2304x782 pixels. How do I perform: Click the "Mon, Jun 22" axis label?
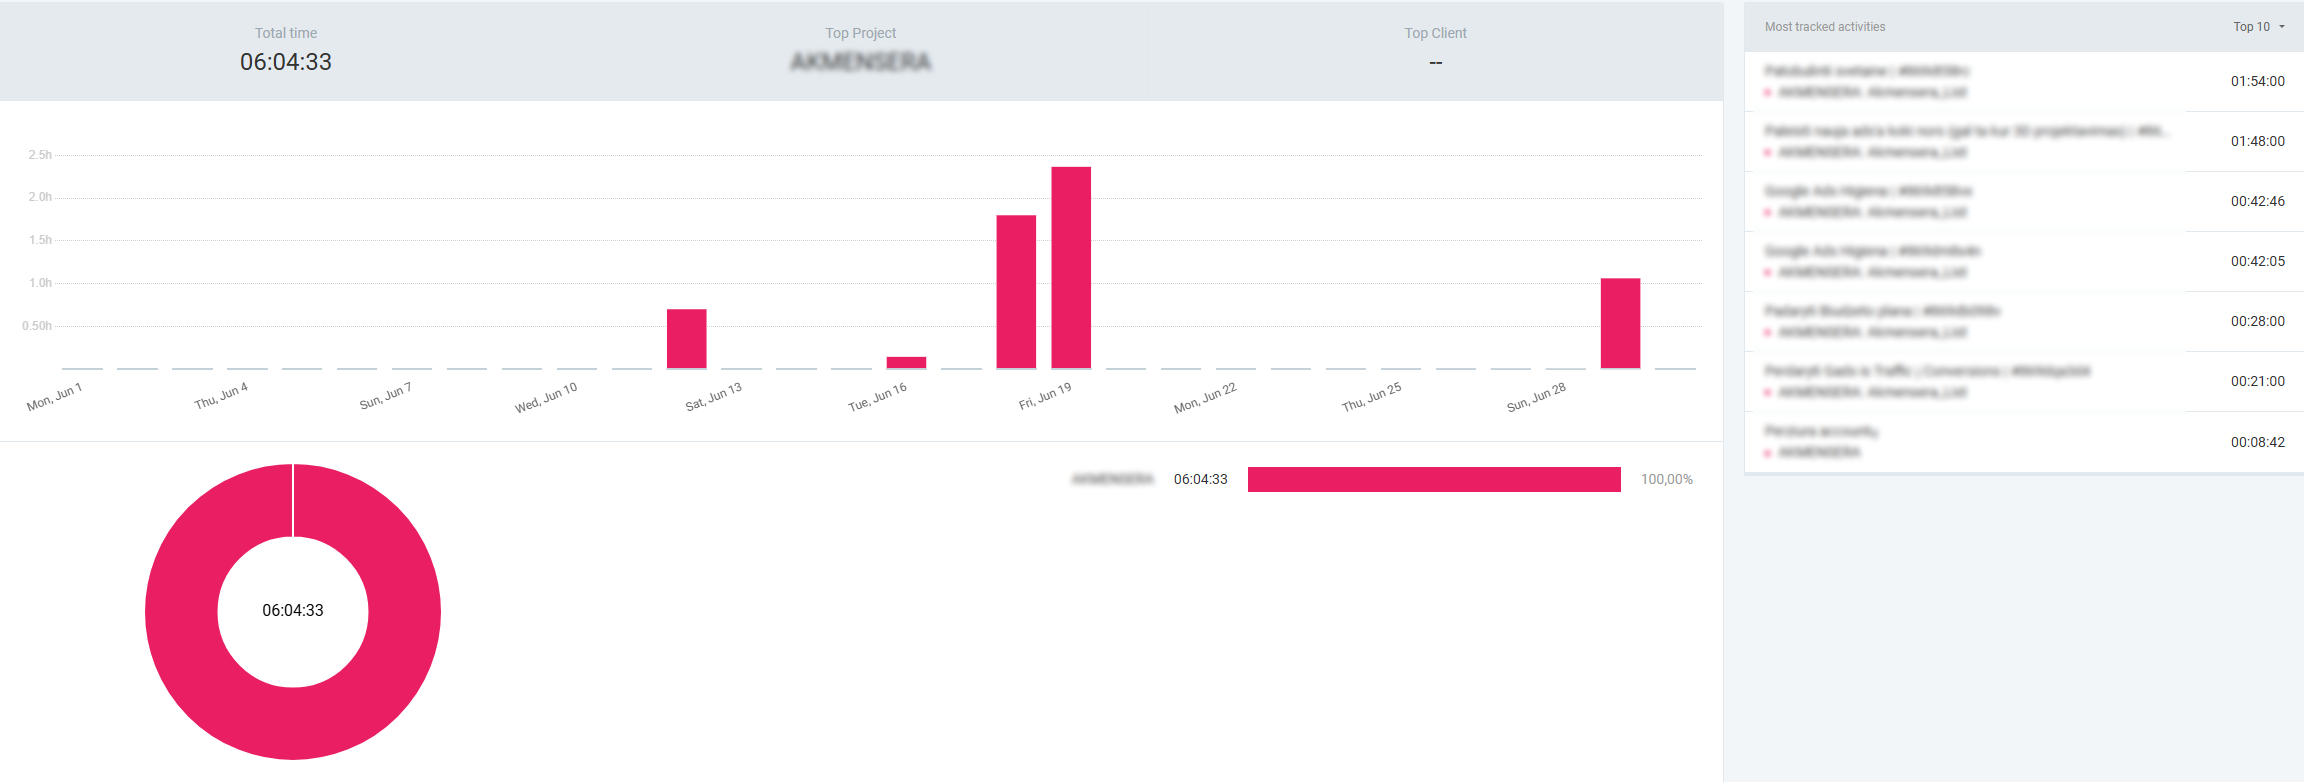click(x=1206, y=398)
